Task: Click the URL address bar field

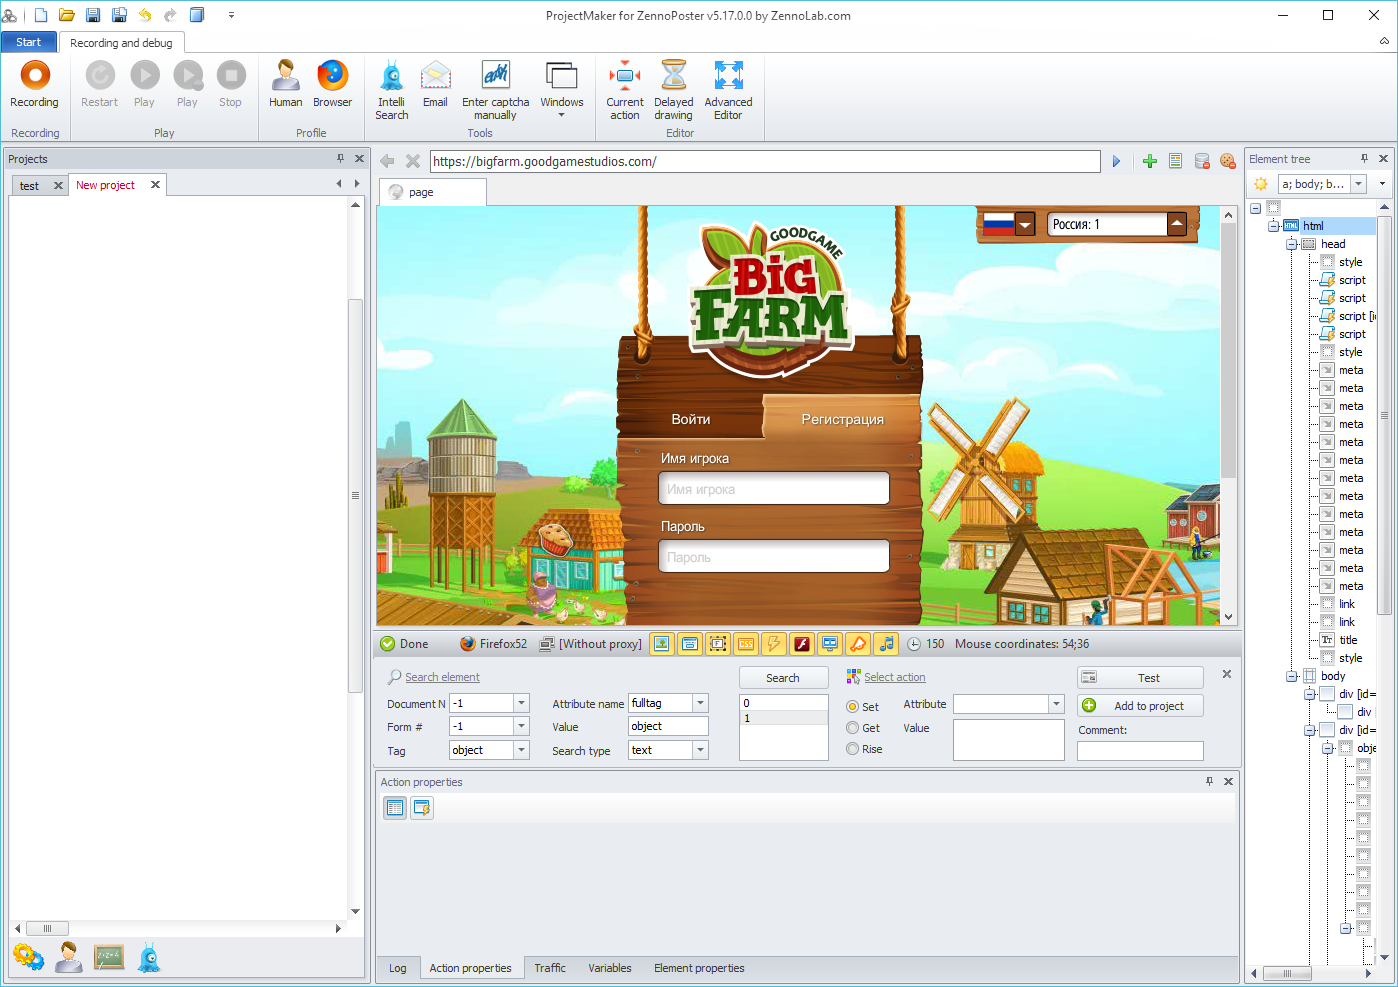Action: click(765, 162)
